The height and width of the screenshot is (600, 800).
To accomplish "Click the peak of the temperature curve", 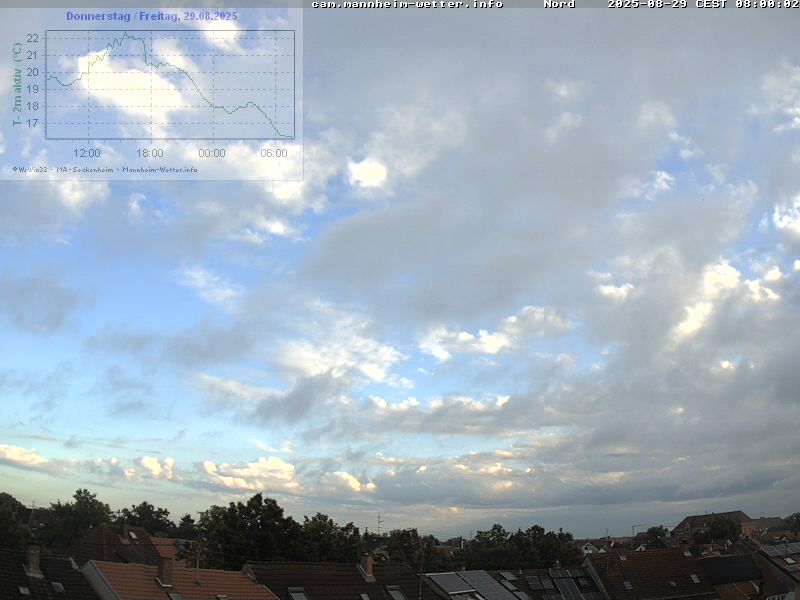I will coord(125,34).
